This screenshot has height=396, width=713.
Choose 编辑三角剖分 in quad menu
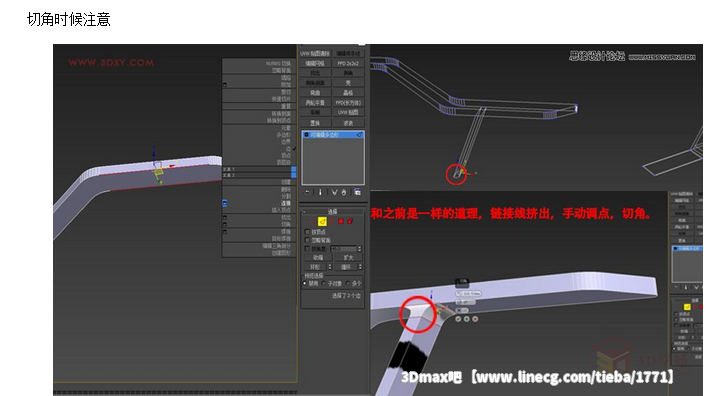[276, 246]
